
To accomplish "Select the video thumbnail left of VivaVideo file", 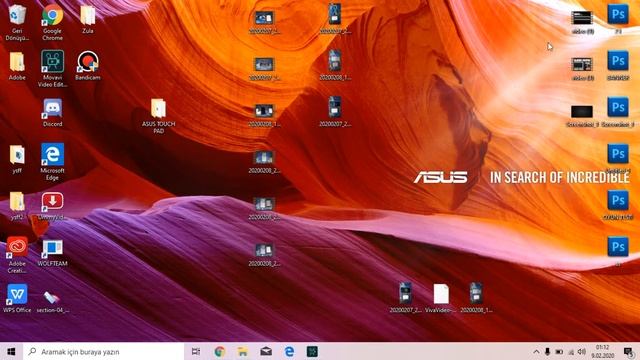I will 405,293.
